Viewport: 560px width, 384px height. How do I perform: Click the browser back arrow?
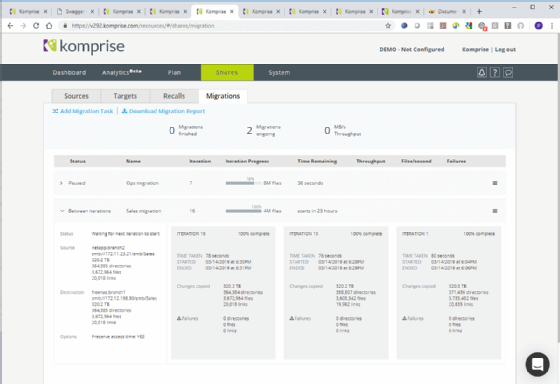click(x=10, y=26)
